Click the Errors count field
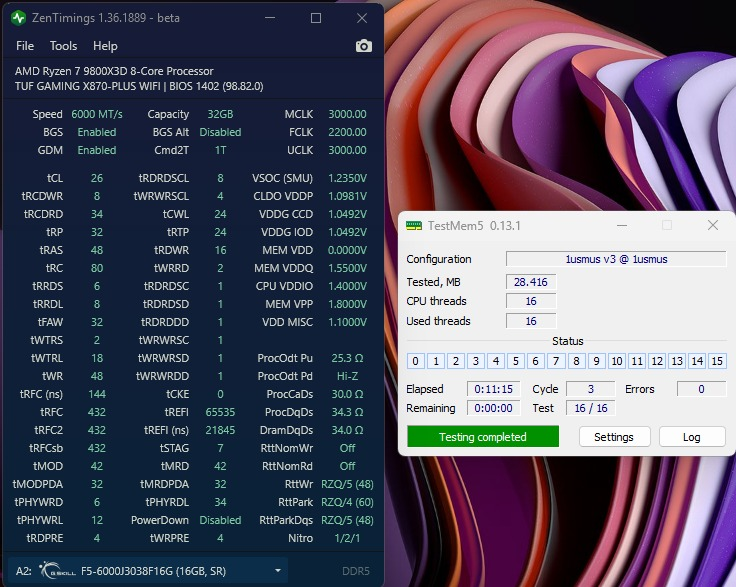The width and height of the screenshot is (736, 587). pos(701,389)
